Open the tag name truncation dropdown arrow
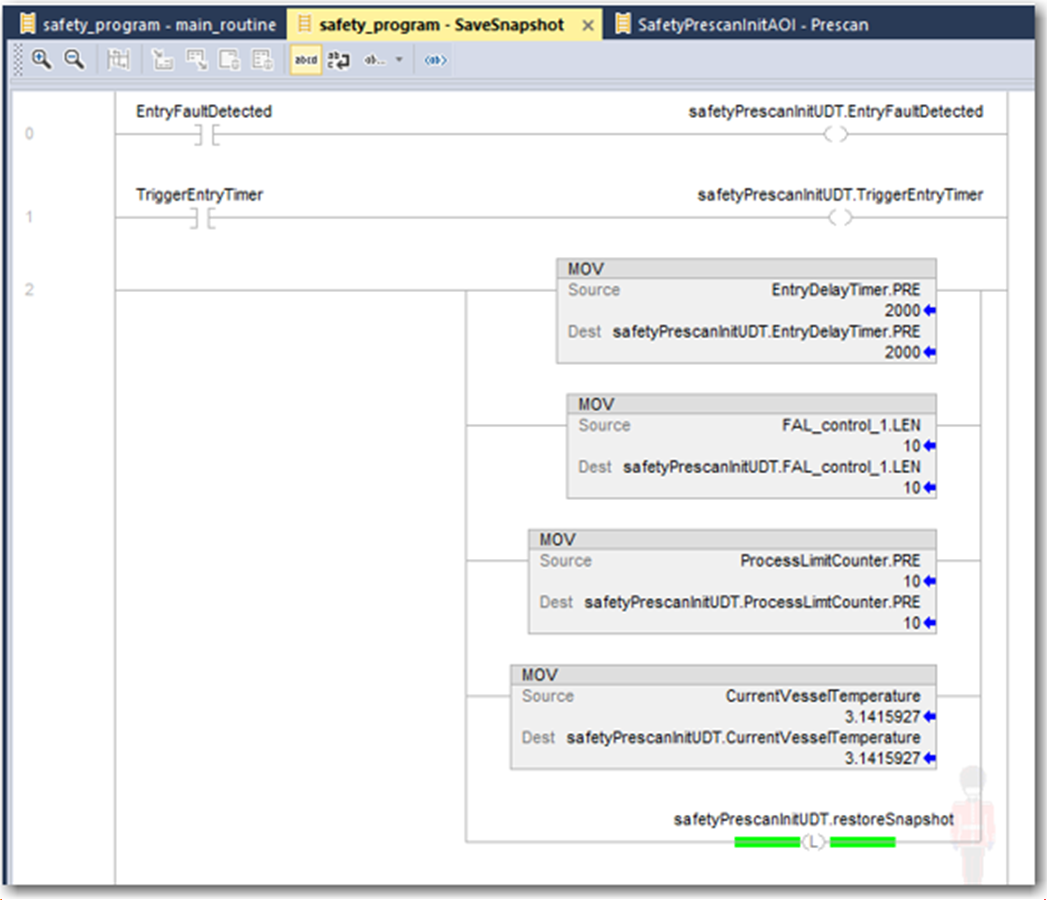The image size is (1047, 900). pyautogui.click(x=398, y=60)
